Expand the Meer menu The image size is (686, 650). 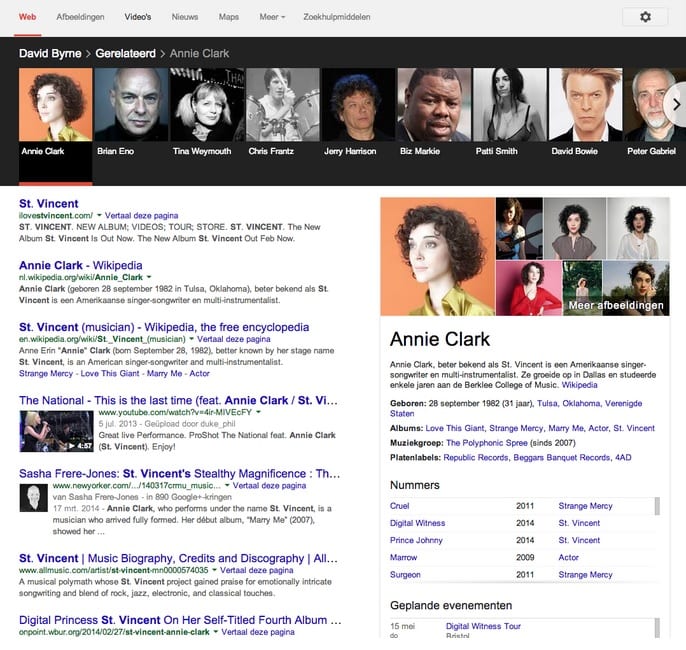click(x=272, y=17)
